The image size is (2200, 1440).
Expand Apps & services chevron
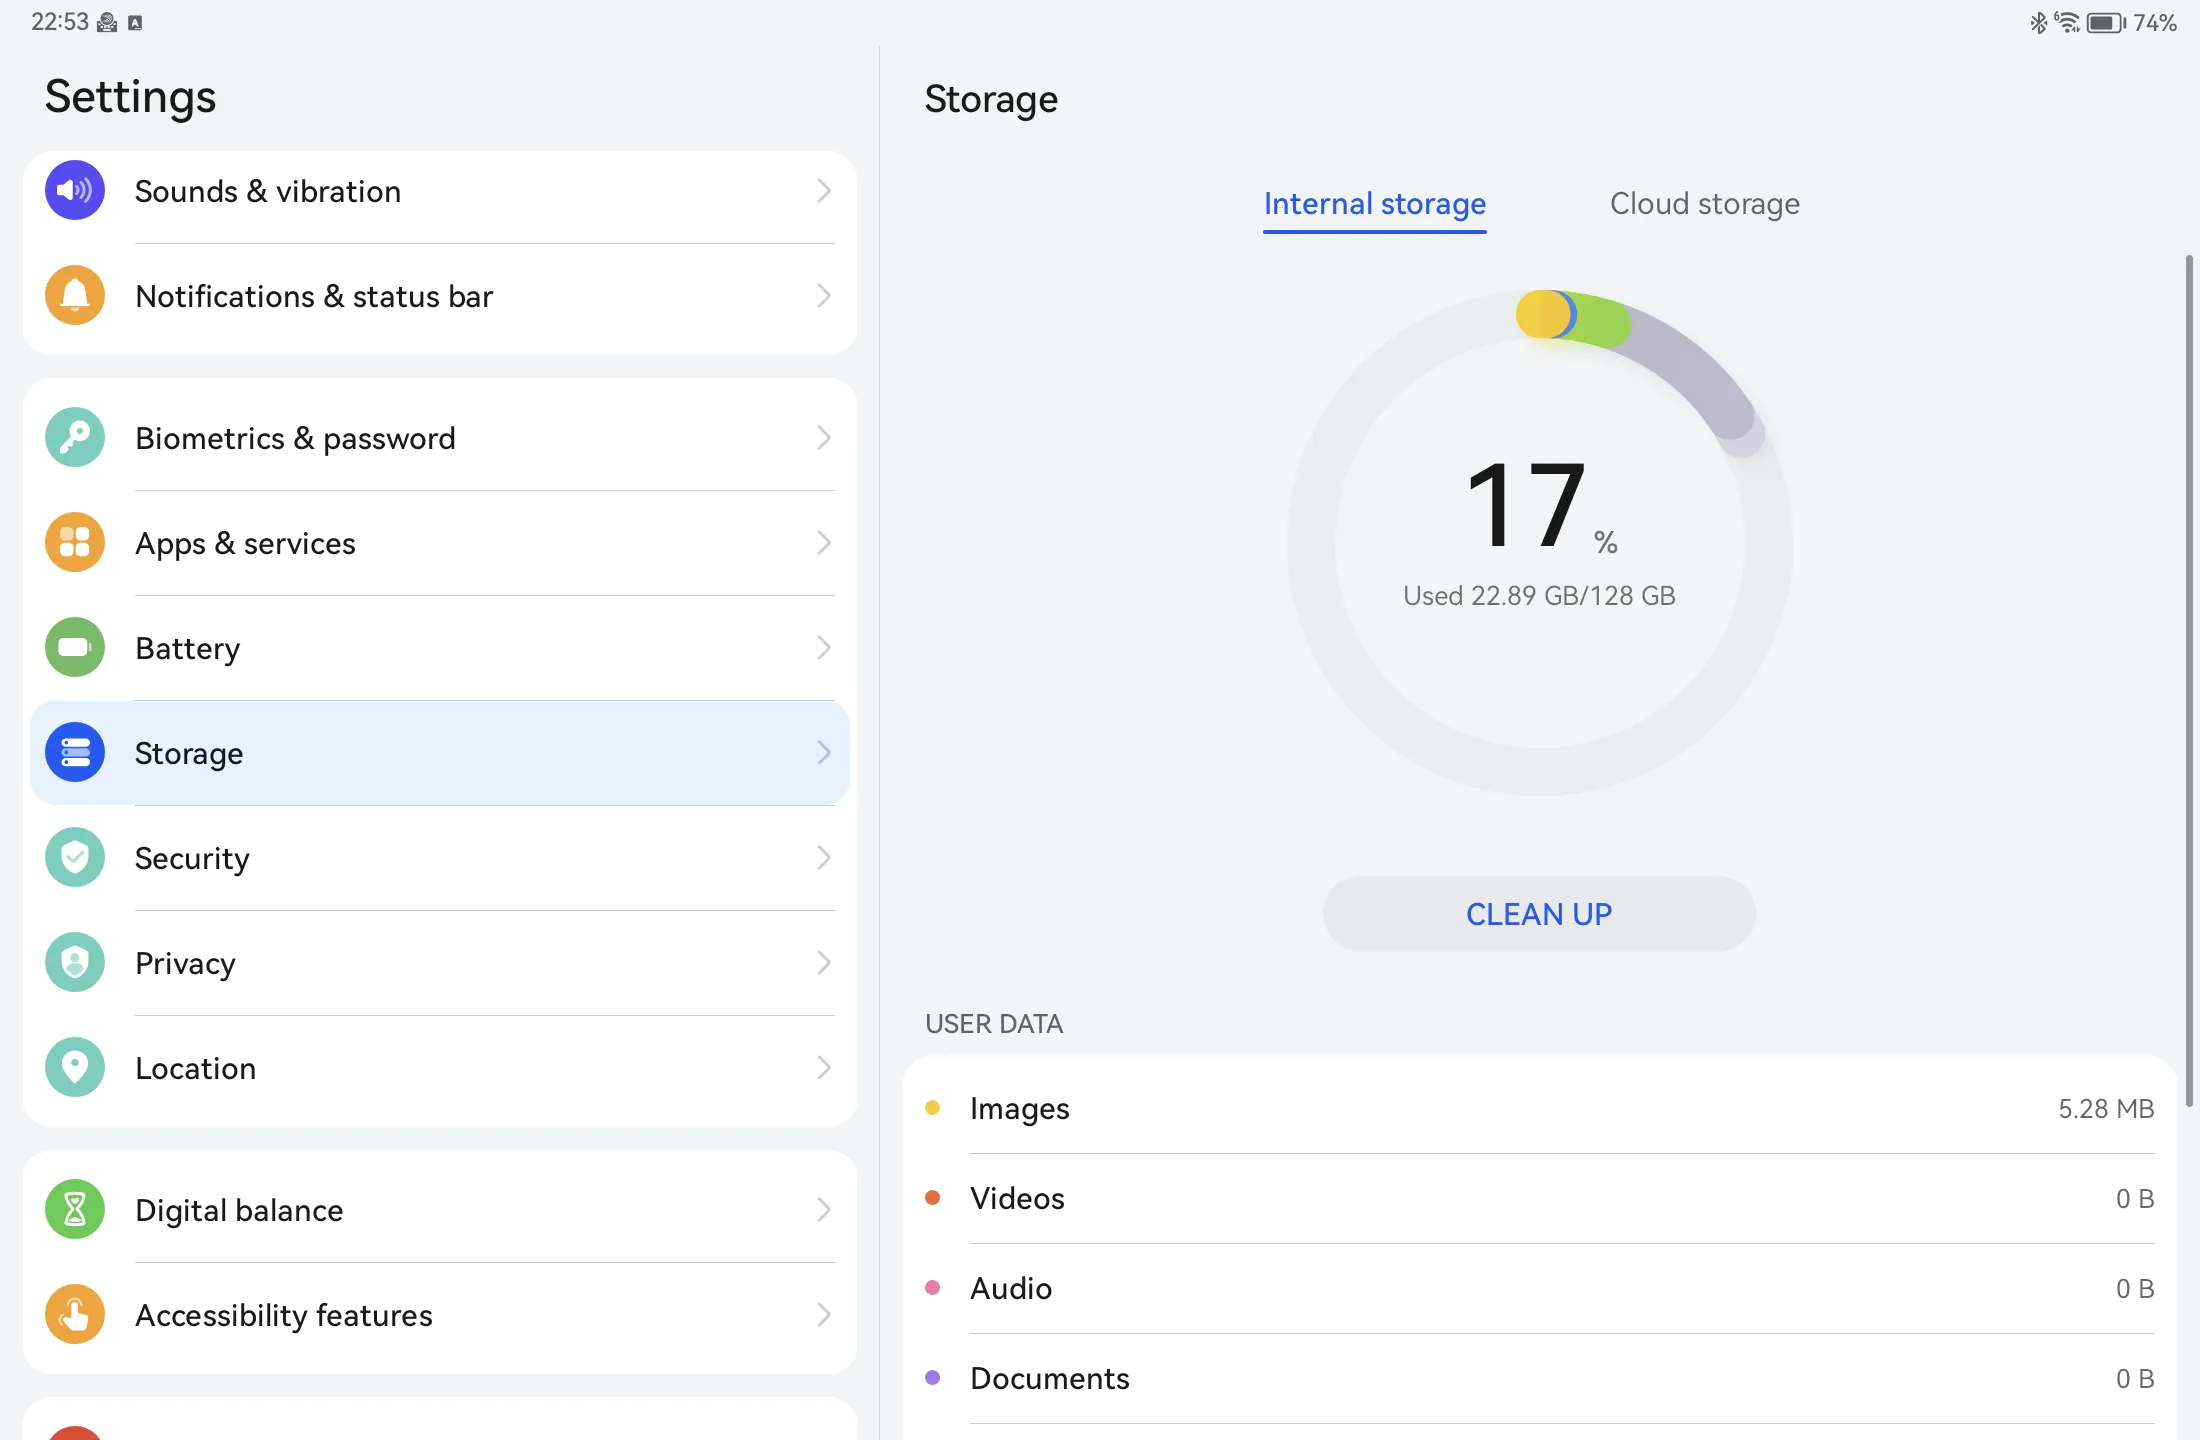[824, 542]
